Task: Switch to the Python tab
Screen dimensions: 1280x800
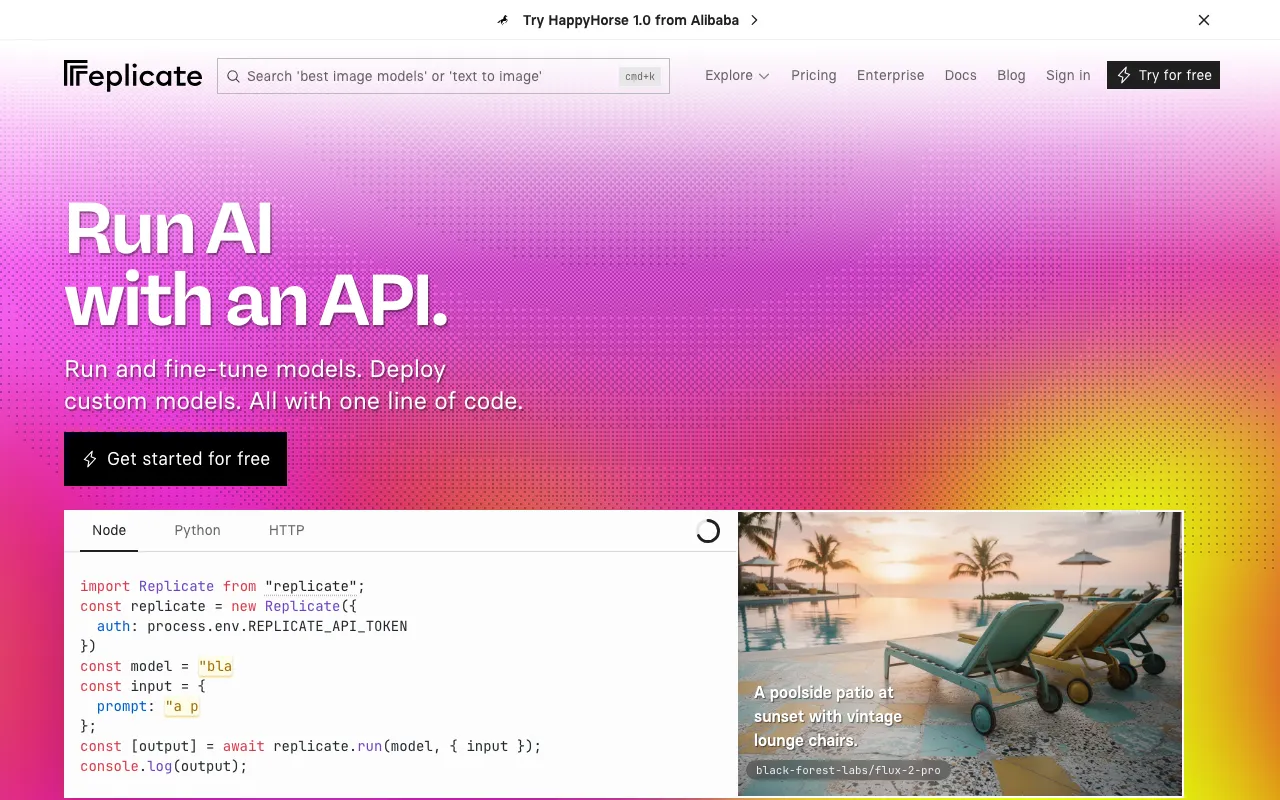Action: [x=197, y=530]
